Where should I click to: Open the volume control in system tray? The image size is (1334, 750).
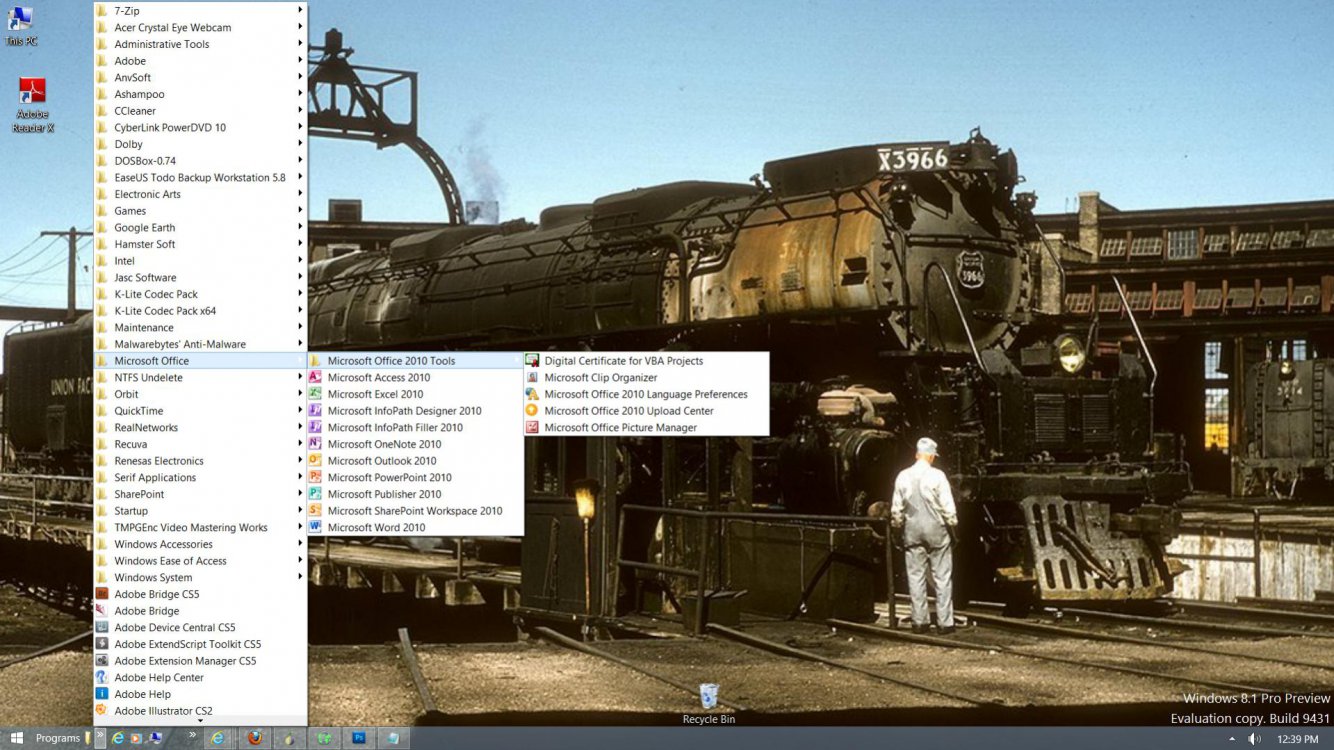1255,739
